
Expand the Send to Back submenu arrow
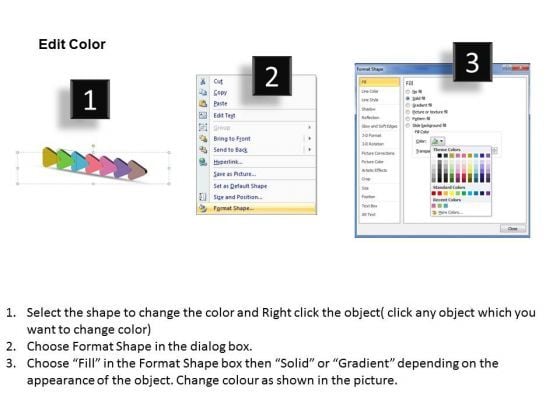coord(309,149)
